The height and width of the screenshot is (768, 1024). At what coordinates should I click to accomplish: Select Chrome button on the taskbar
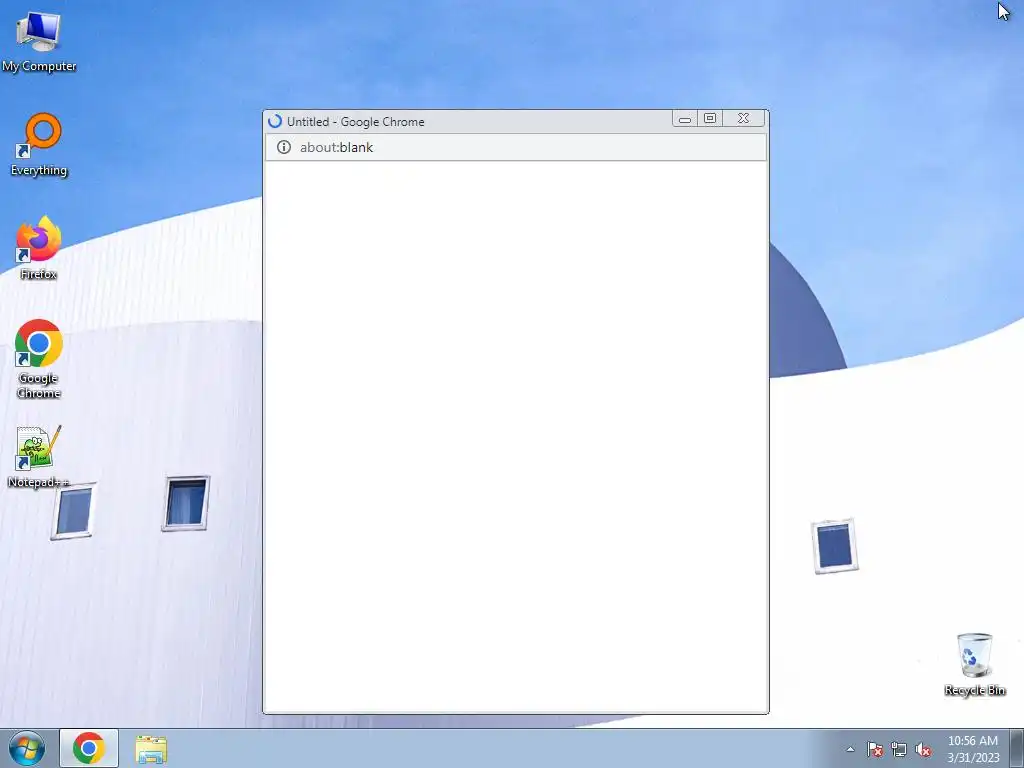(89, 748)
